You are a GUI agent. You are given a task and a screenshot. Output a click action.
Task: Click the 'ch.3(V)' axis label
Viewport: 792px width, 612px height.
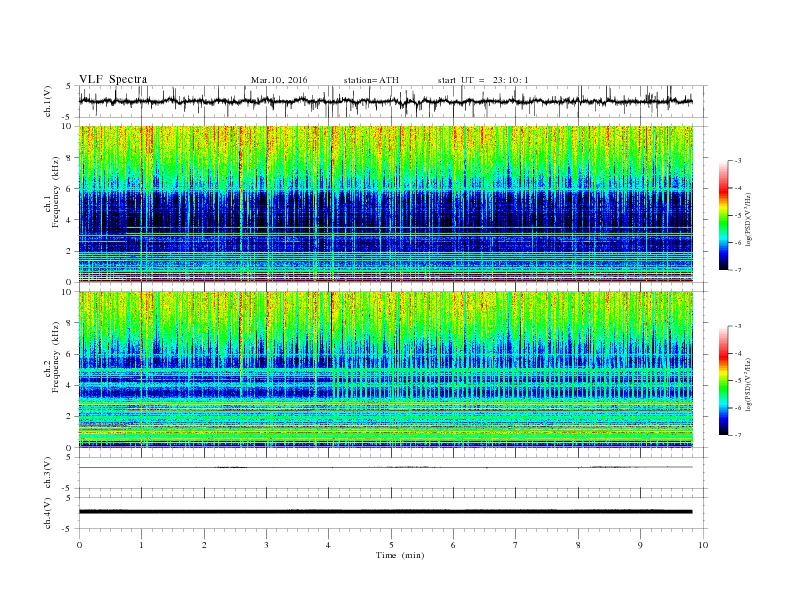click(48, 473)
